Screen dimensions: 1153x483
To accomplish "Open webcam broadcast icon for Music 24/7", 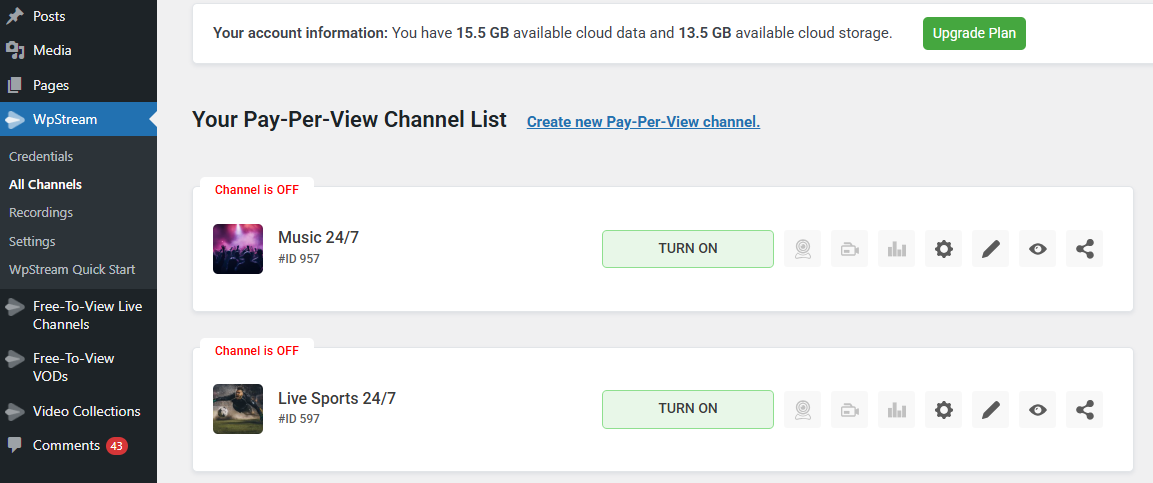I will click(x=802, y=248).
